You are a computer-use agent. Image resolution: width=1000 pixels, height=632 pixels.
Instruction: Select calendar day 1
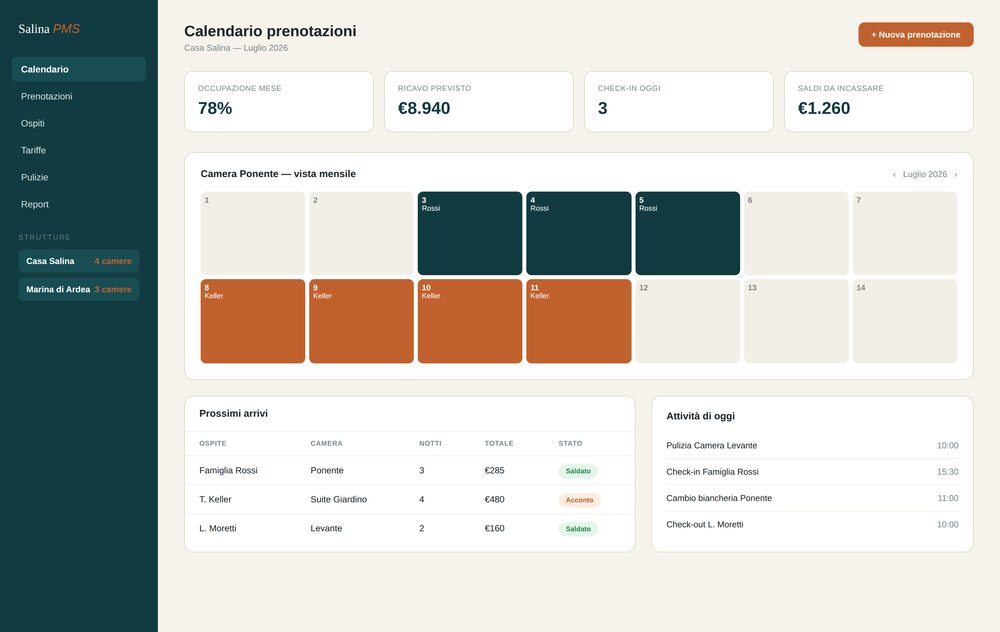pyautogui.click(x=253, y=233)
